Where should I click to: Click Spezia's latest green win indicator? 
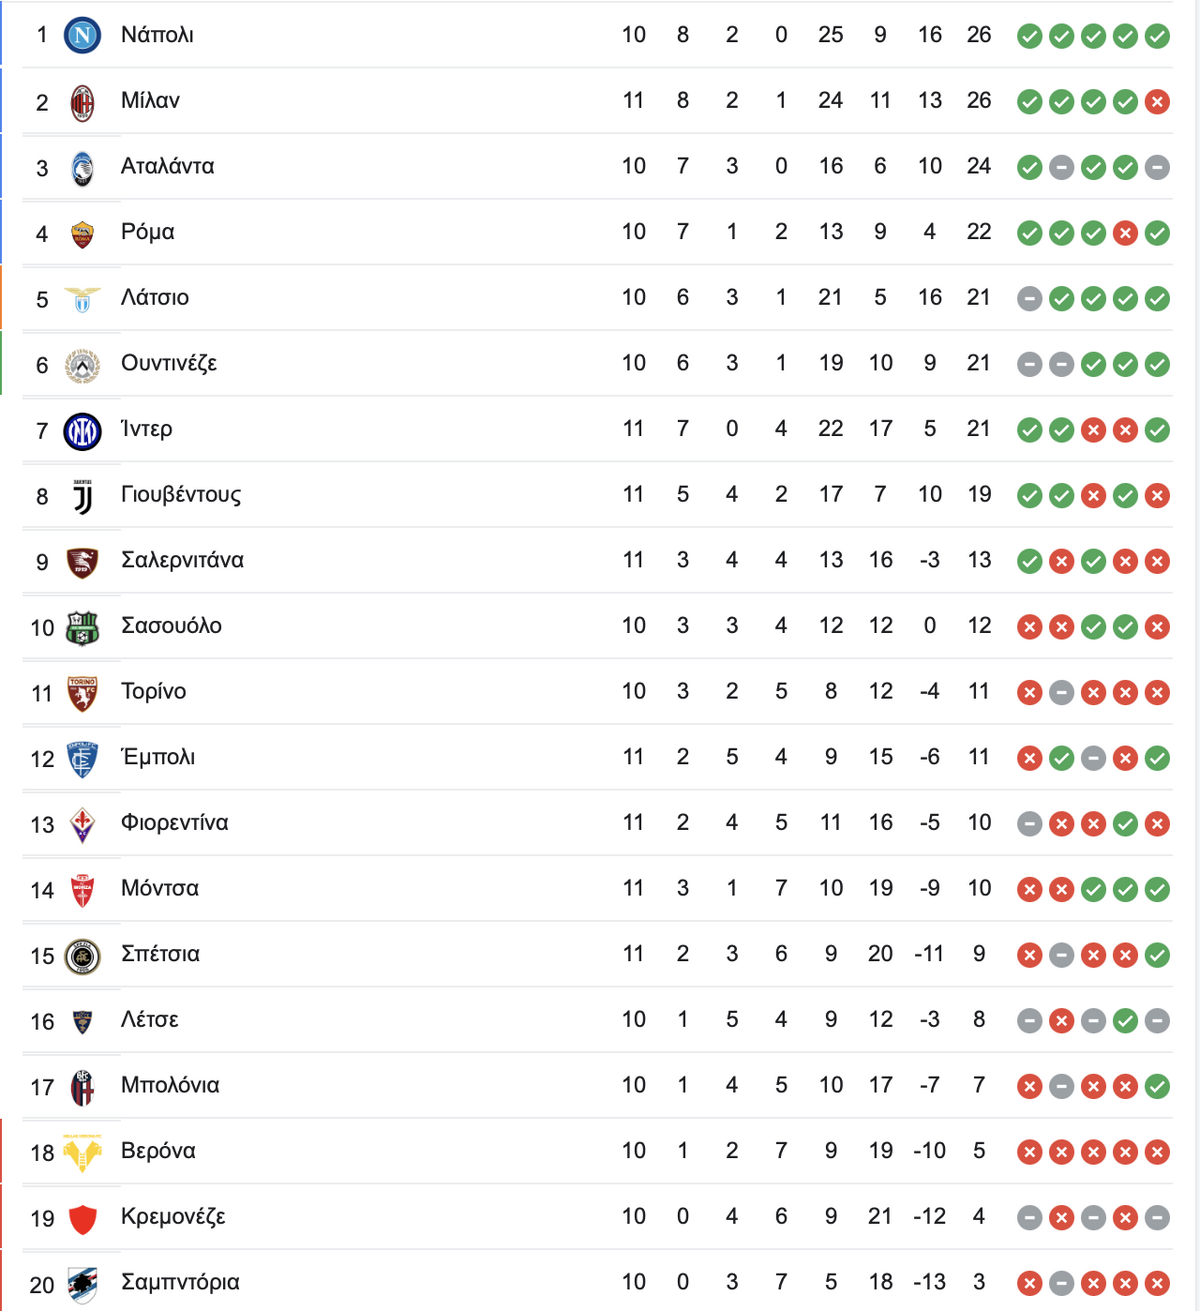coord(1157,956)
